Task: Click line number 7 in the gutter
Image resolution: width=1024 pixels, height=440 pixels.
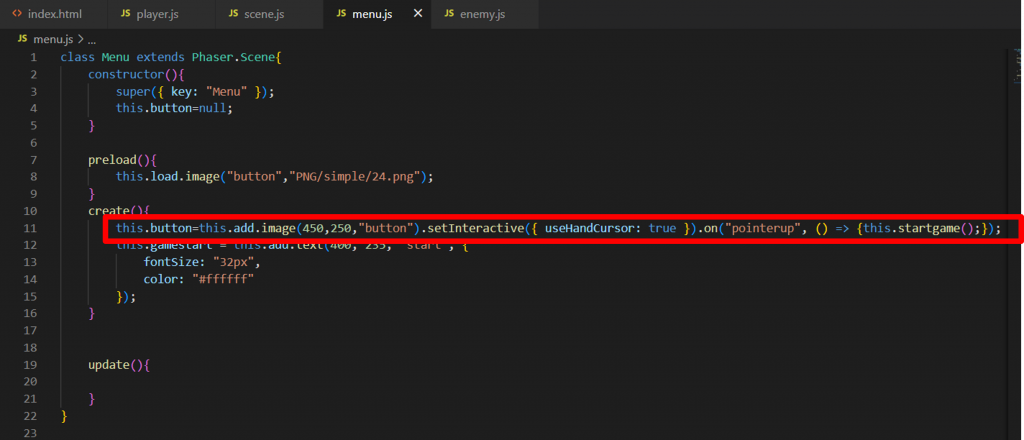Action: [x=33, y=160]
